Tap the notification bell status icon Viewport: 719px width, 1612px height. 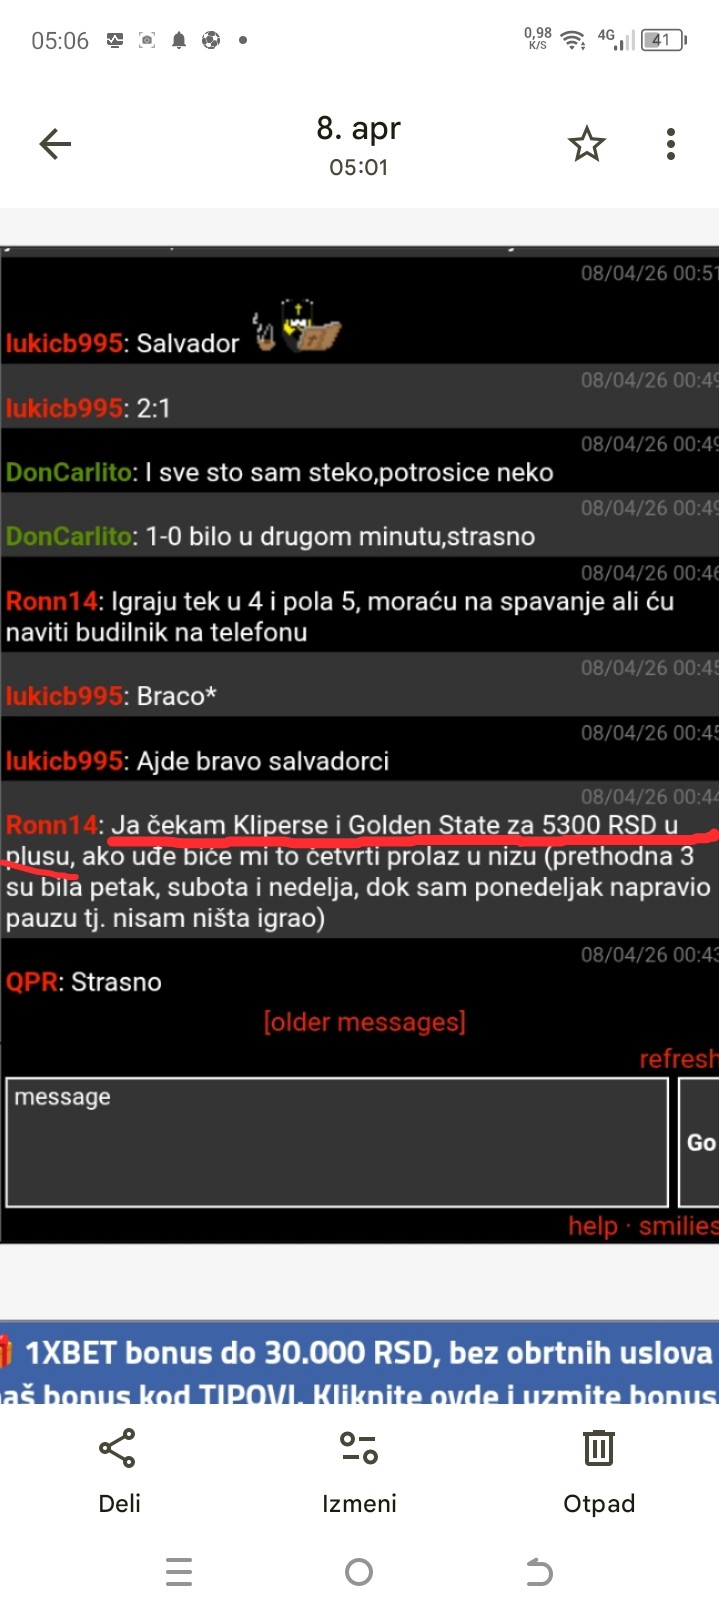tap(179, 40)
